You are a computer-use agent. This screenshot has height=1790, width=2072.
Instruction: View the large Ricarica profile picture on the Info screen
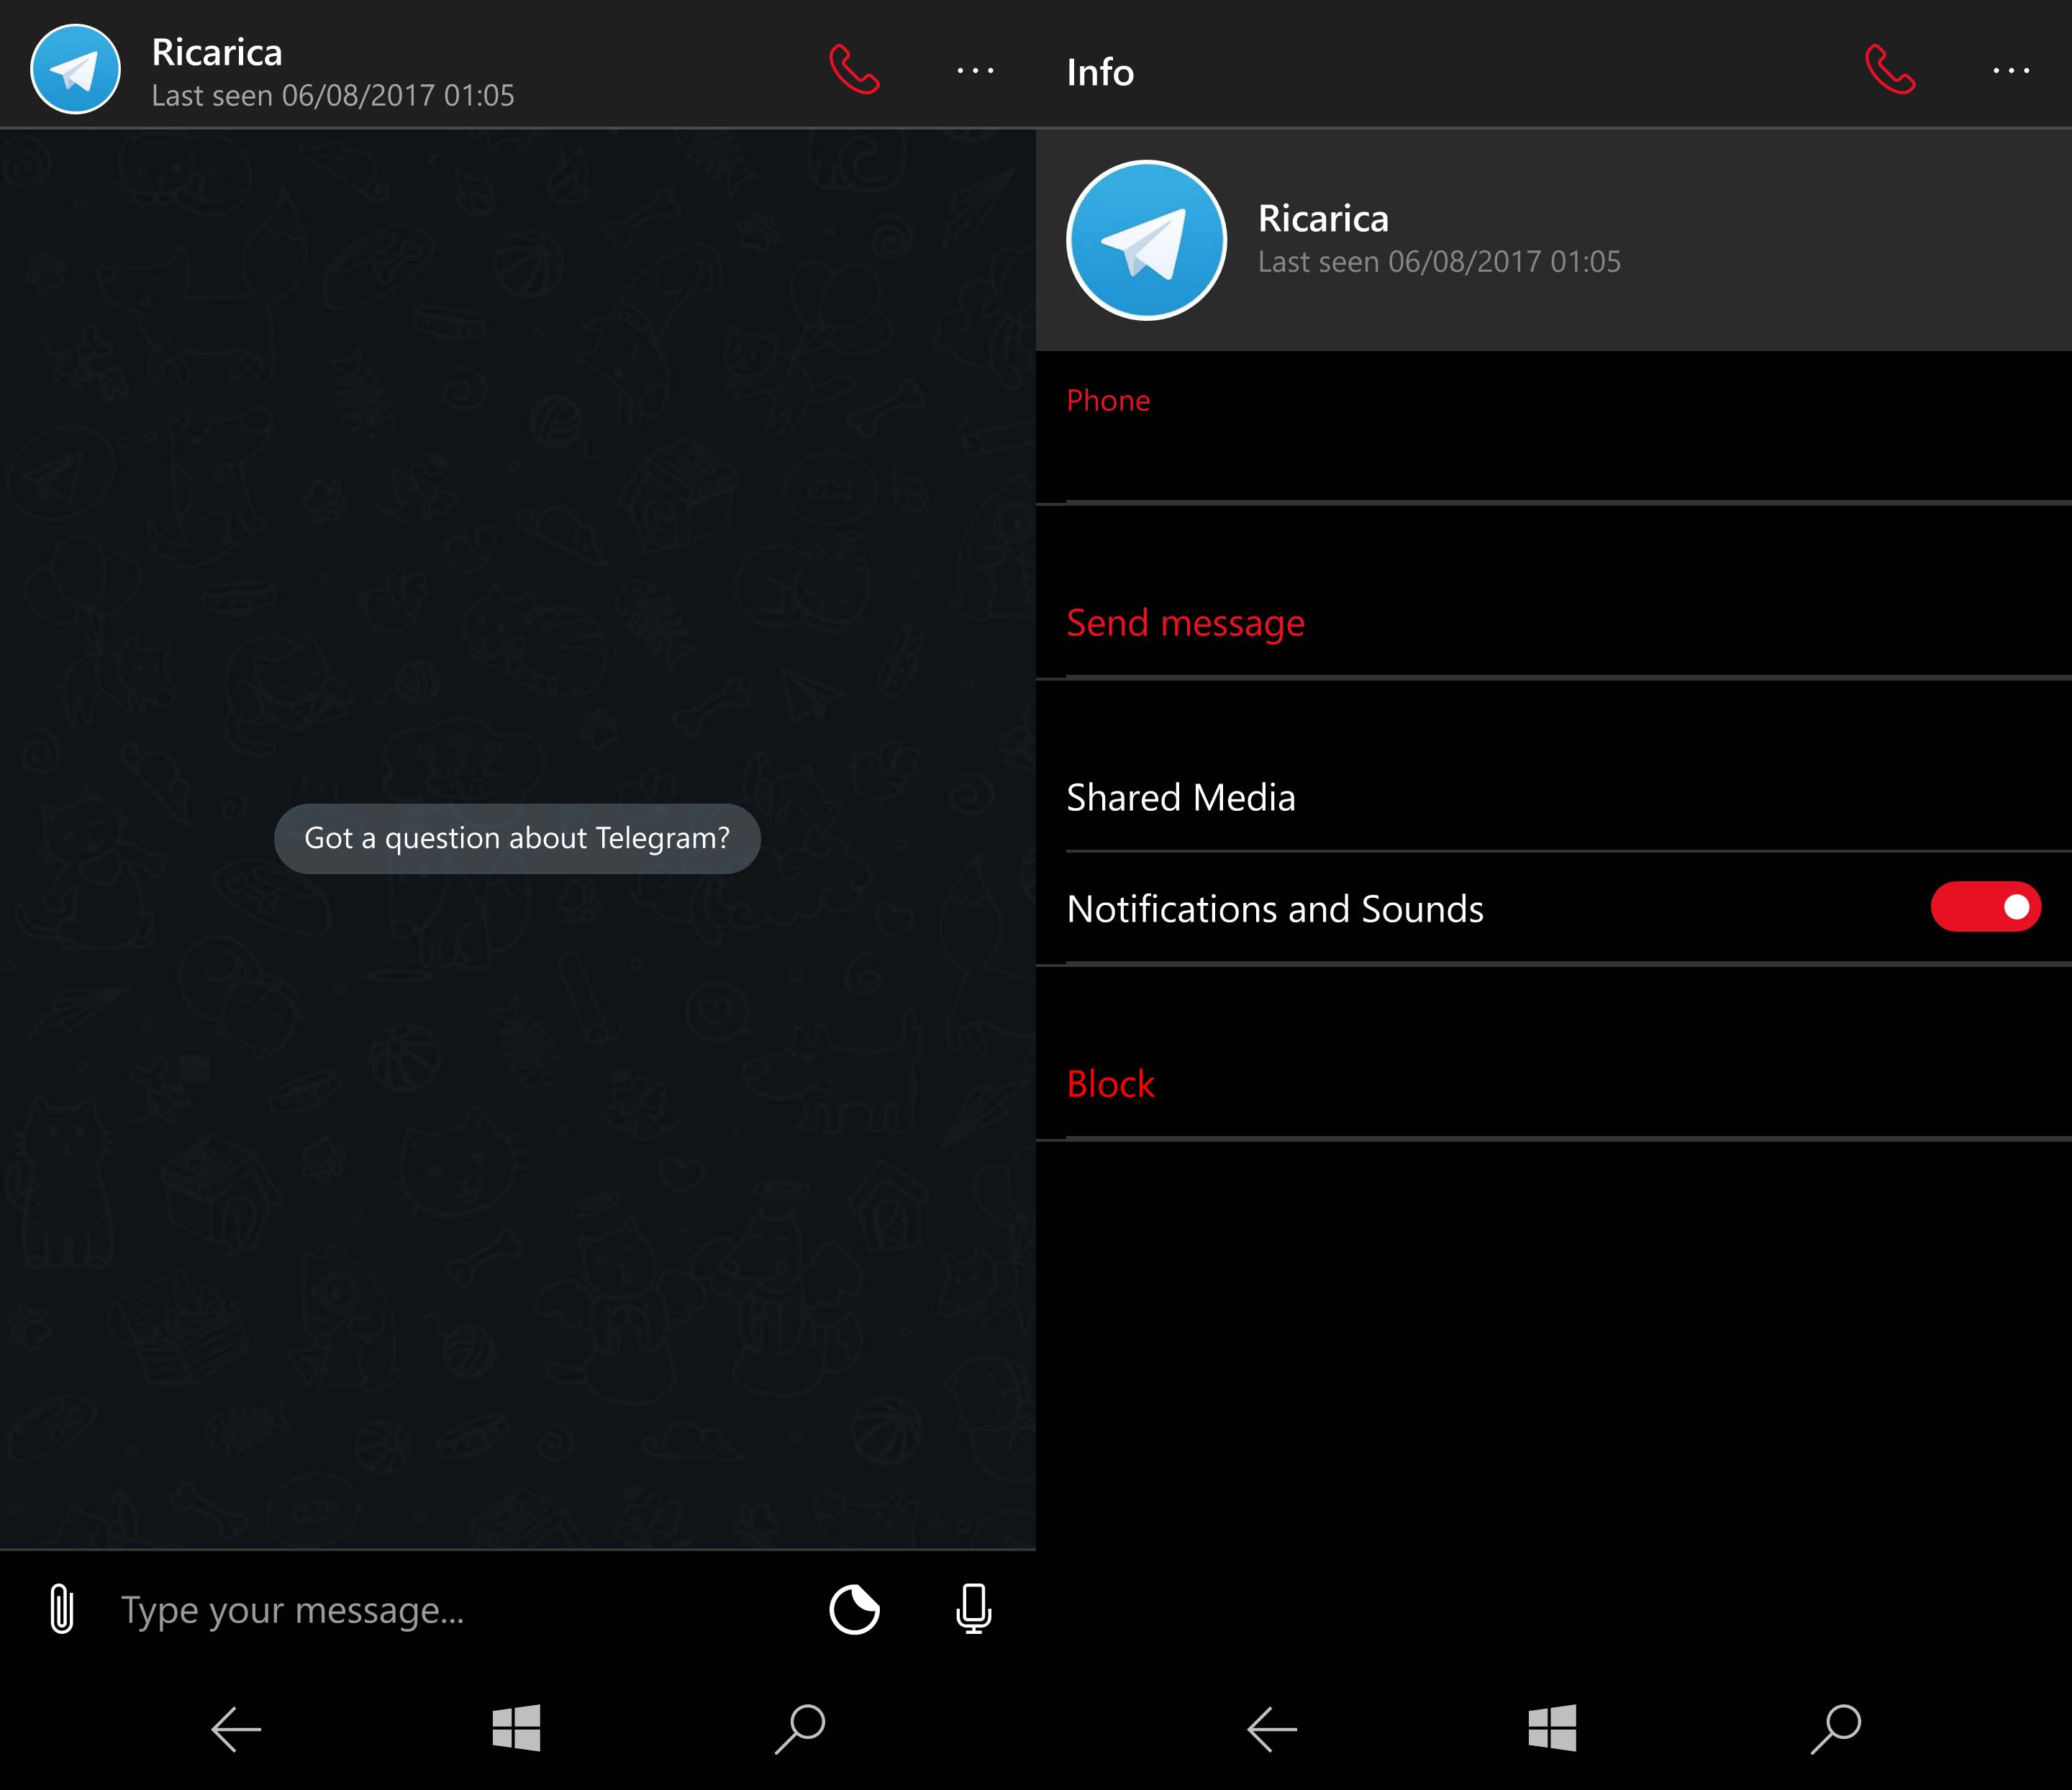(x=1146, y=240)
